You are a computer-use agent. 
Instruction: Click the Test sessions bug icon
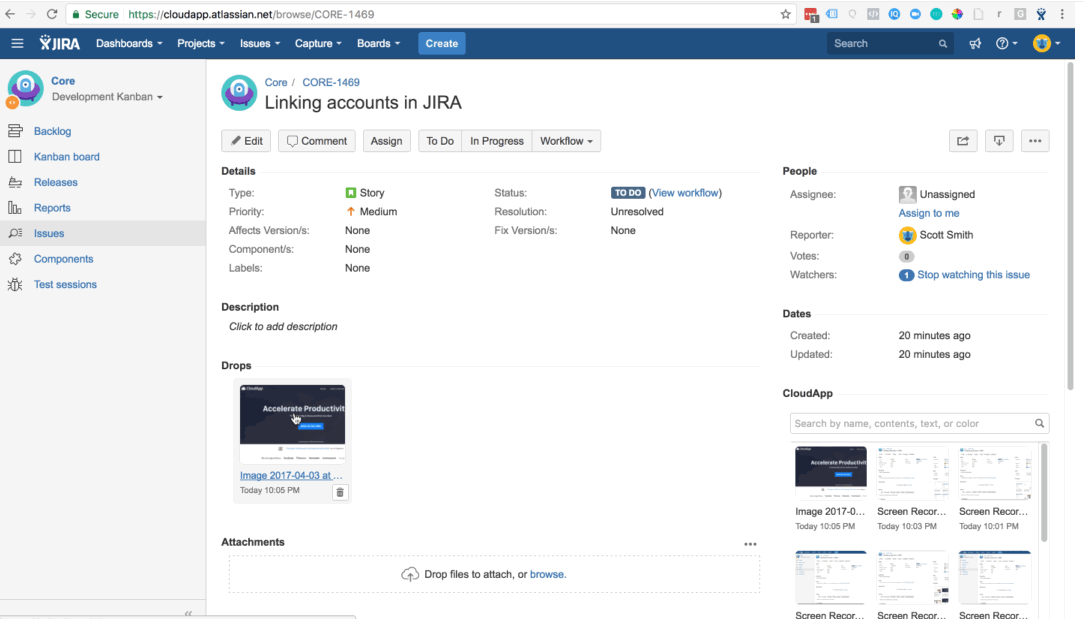(x=15, y=284)
